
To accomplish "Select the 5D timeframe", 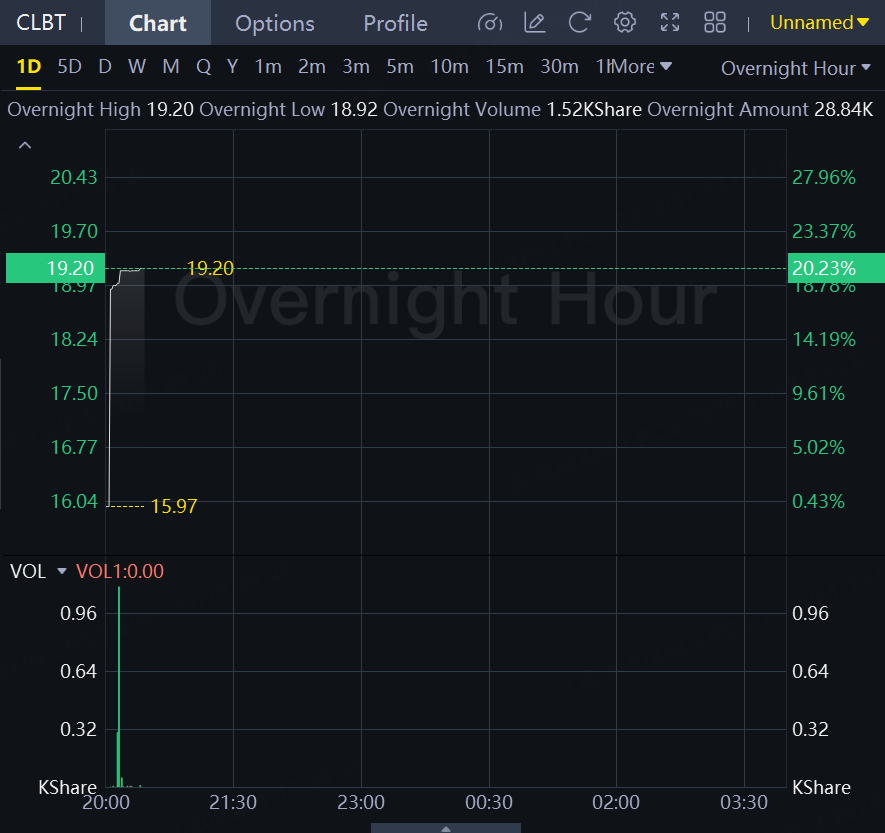I will click(69, 67).
